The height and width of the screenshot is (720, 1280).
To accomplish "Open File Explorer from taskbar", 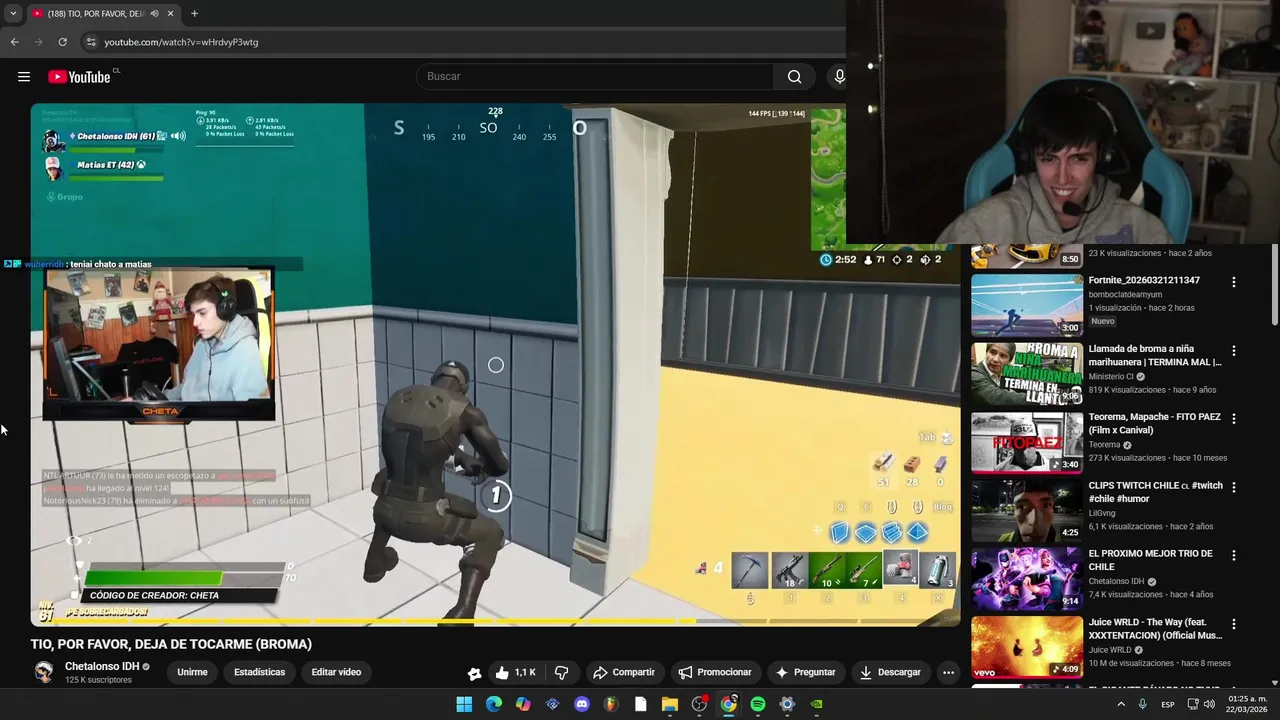I will tap(670, 704).
